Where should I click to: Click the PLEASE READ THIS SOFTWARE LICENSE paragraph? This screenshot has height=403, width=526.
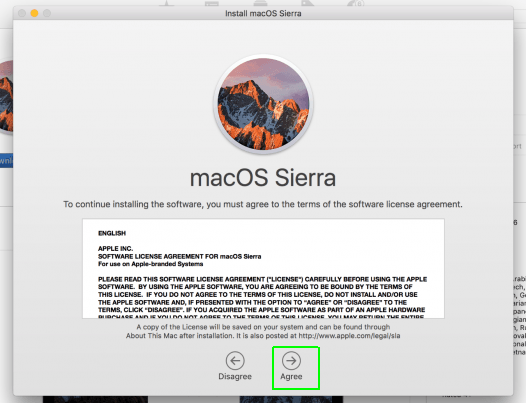coord(262,298)
